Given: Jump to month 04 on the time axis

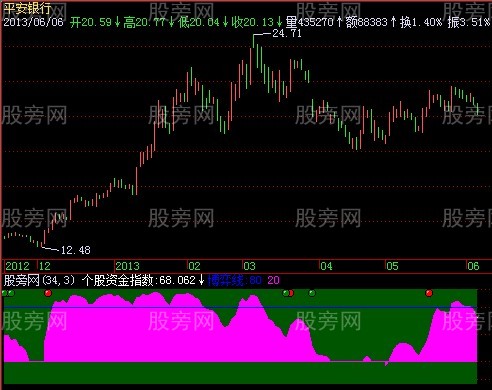Looking at the screenshot, I should click(326, 266).
